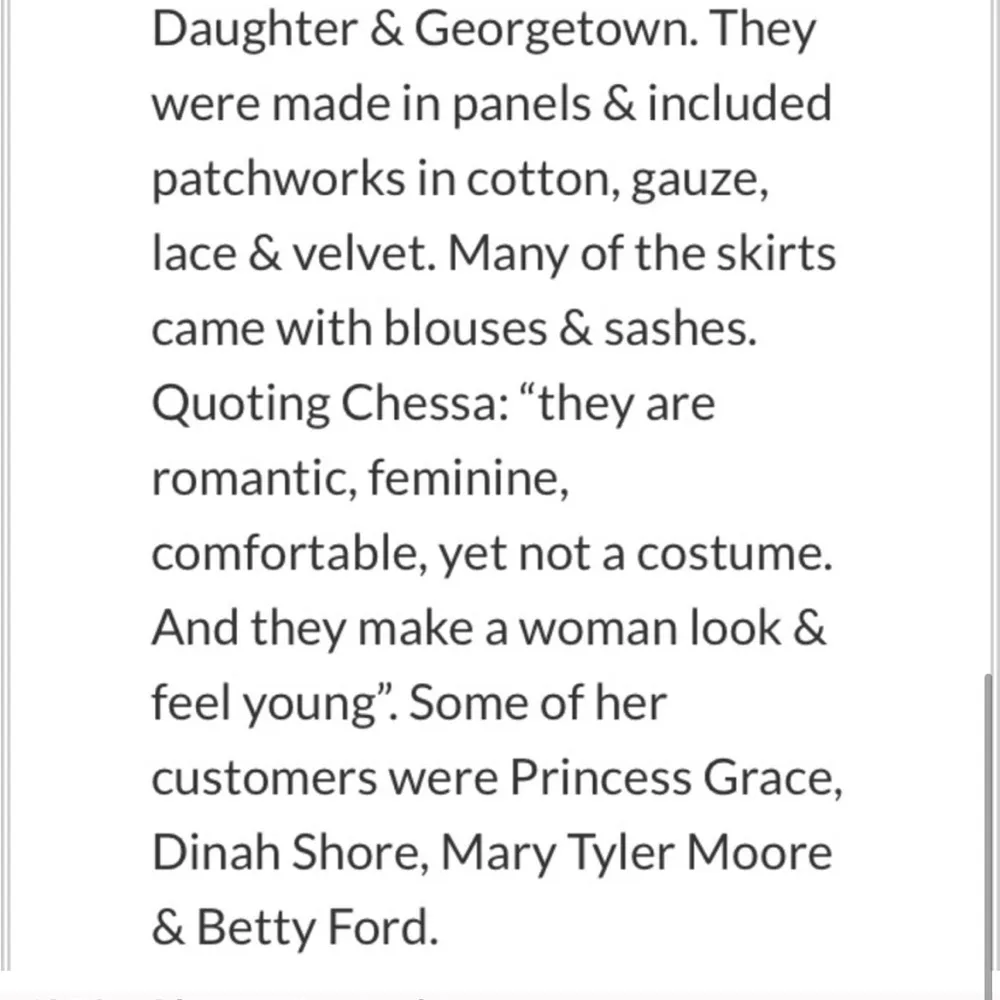Screen dimensions: 1000x1000
Task: Click the word "costume" in the quote
Action: click(733, 553)
